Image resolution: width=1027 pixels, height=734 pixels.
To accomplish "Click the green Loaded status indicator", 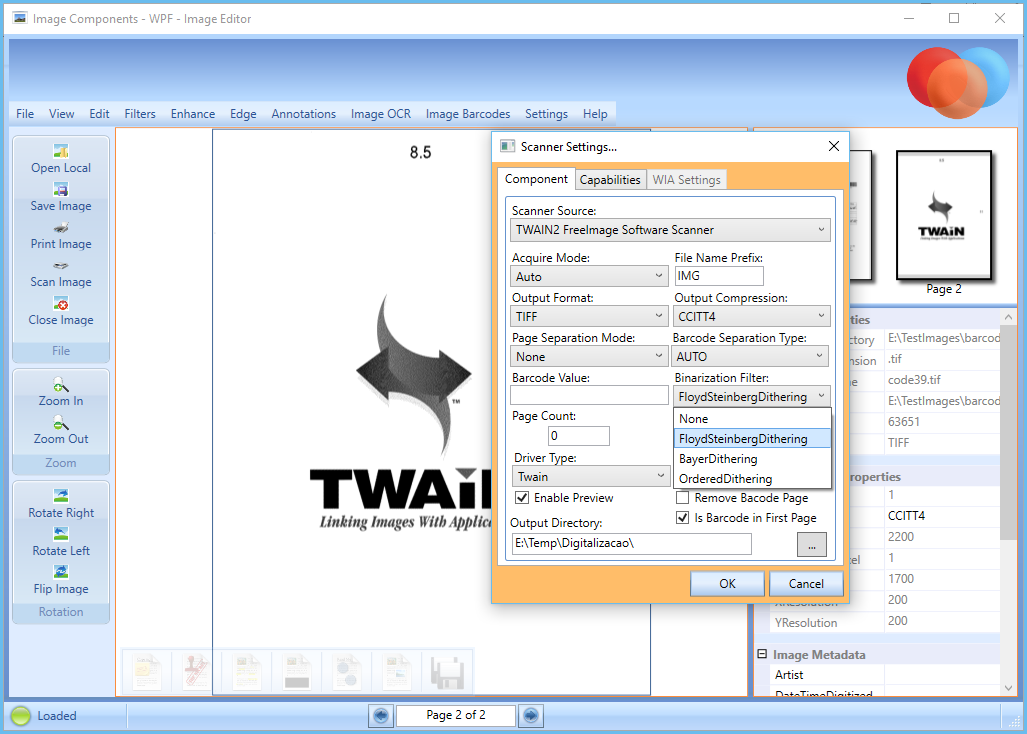I will (x=21, y=716).
